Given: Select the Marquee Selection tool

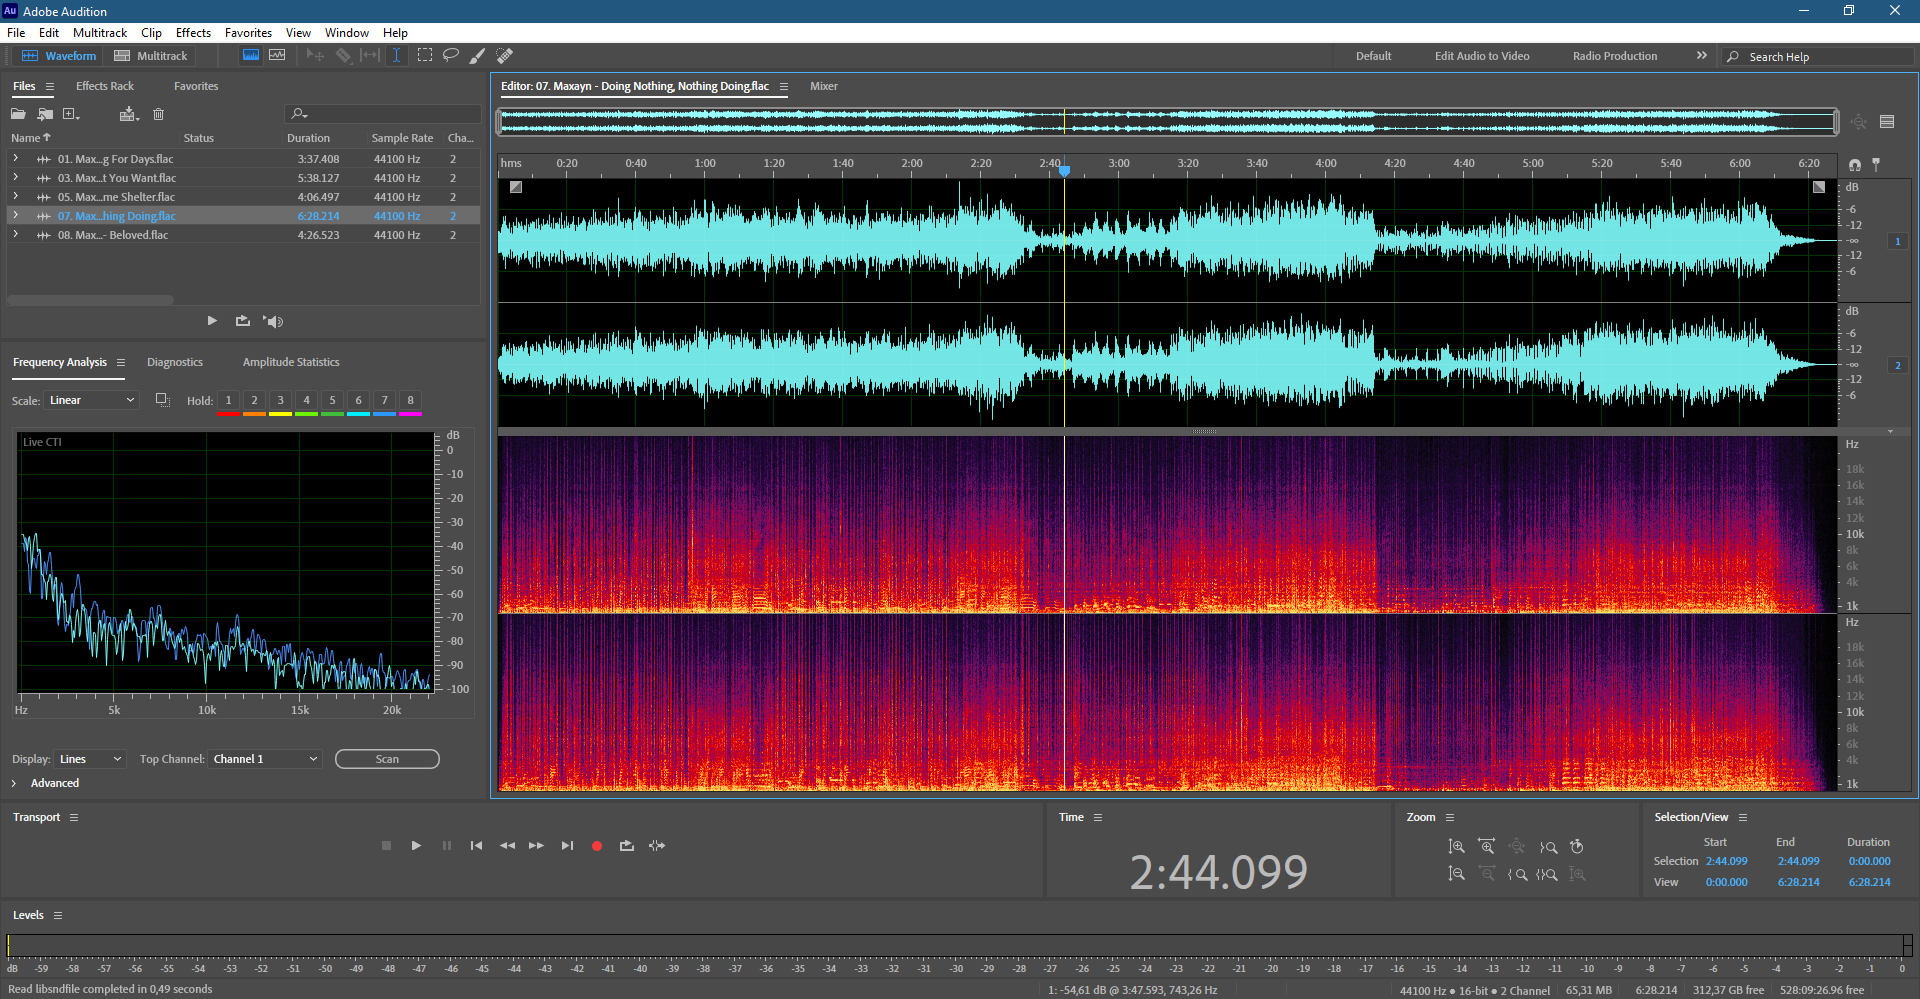Looking at the screenshot, I should point(425,56).
